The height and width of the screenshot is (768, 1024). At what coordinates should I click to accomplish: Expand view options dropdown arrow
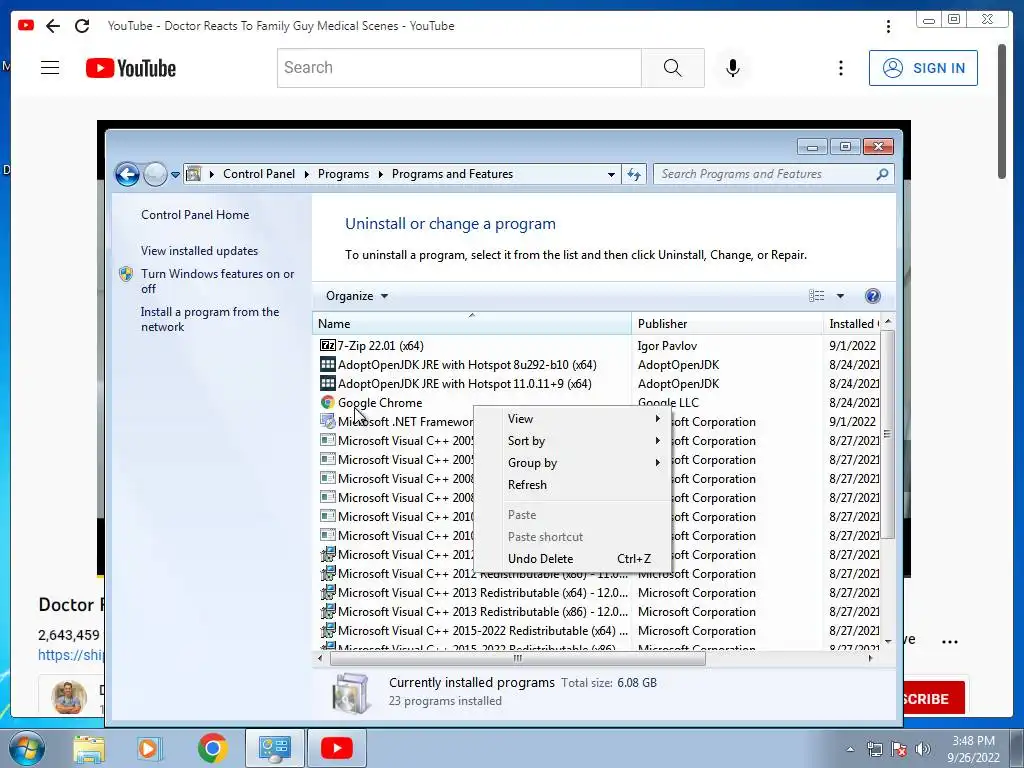coord(840,296)
